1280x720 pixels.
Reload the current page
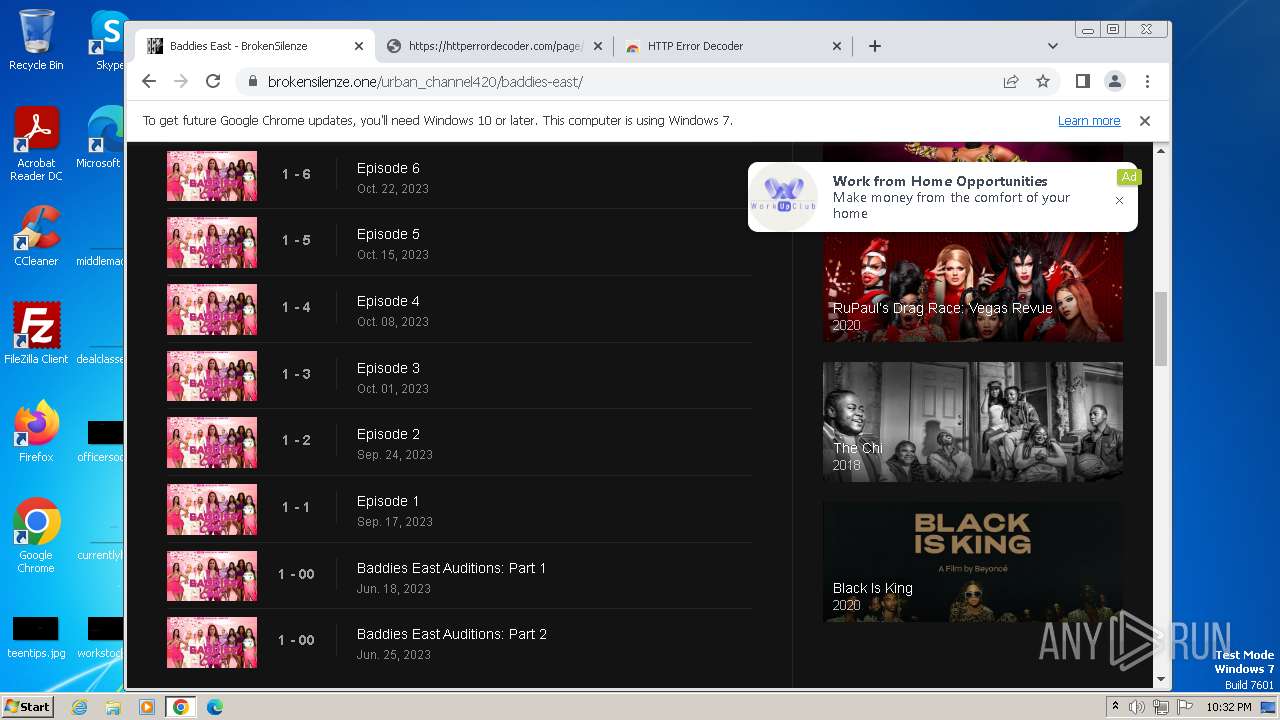[x=213, y=81]
